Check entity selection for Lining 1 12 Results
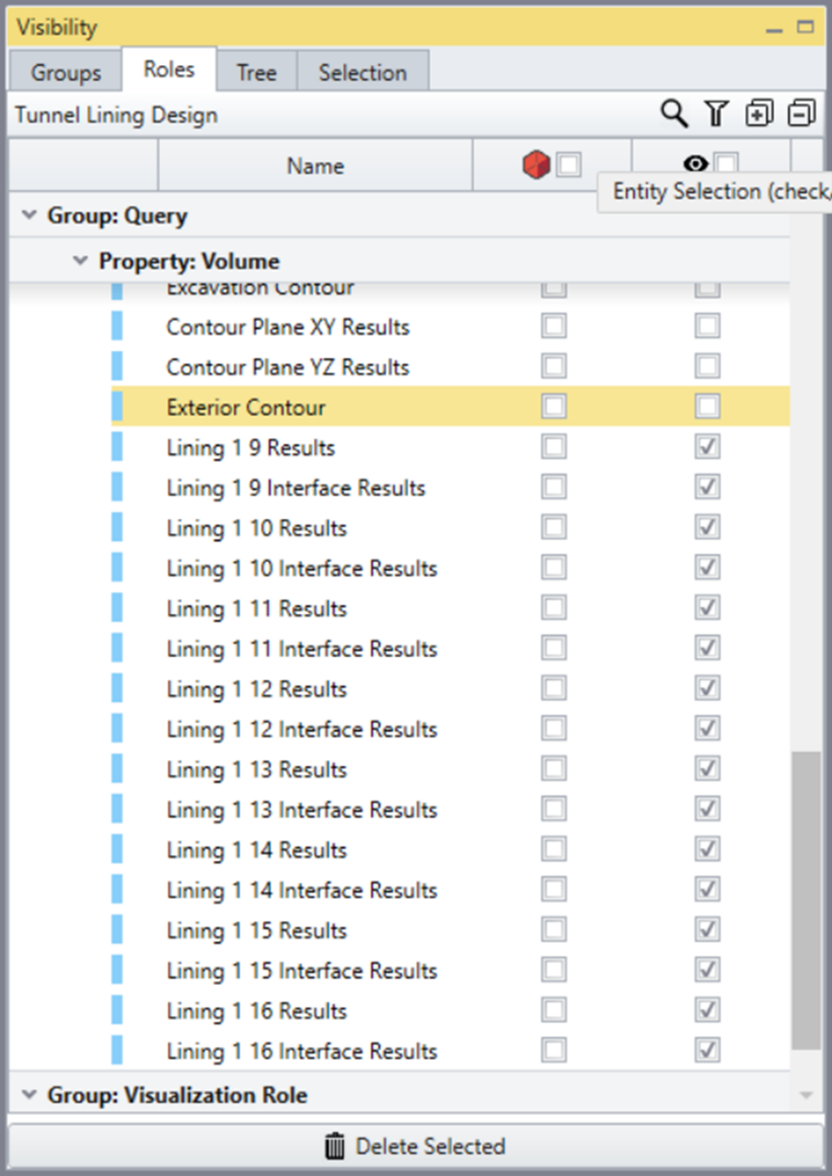The width and height of the screenshot is (832, 1176). tap(554, 688)
